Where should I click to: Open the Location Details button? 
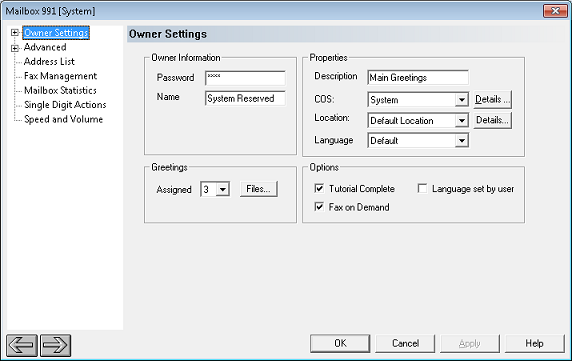492,120
